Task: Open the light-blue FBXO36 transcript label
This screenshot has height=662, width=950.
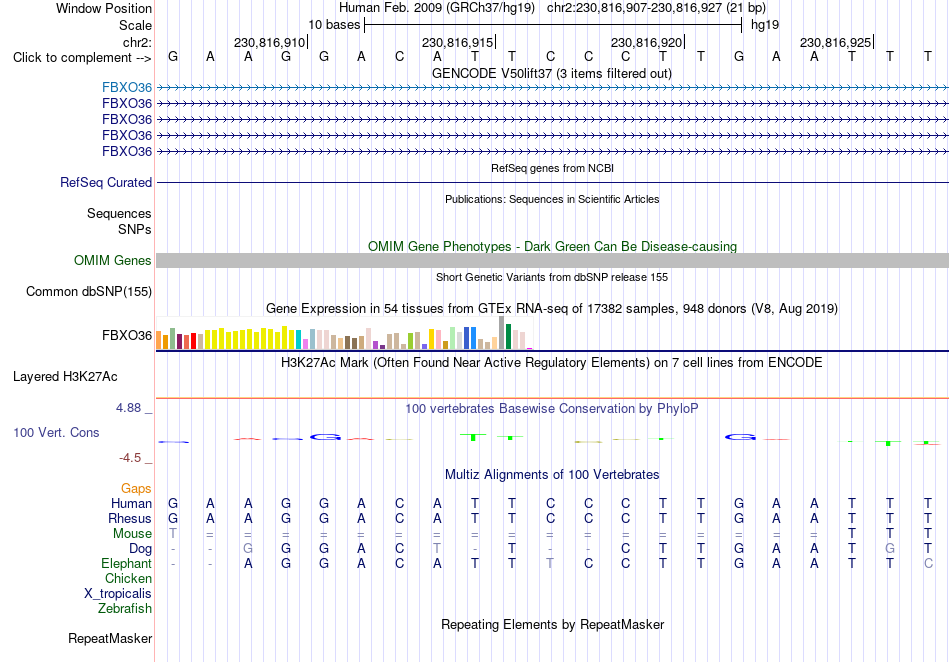Action: (x=127, y=87)
